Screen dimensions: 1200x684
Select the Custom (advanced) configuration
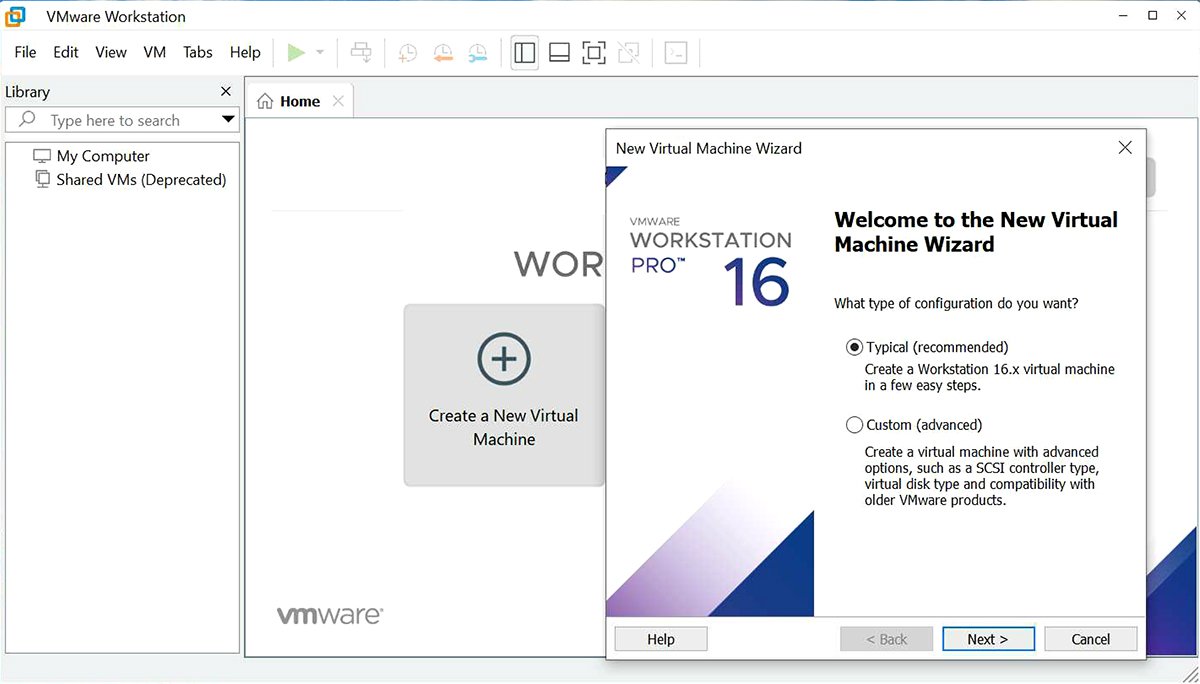coord(855,424)
